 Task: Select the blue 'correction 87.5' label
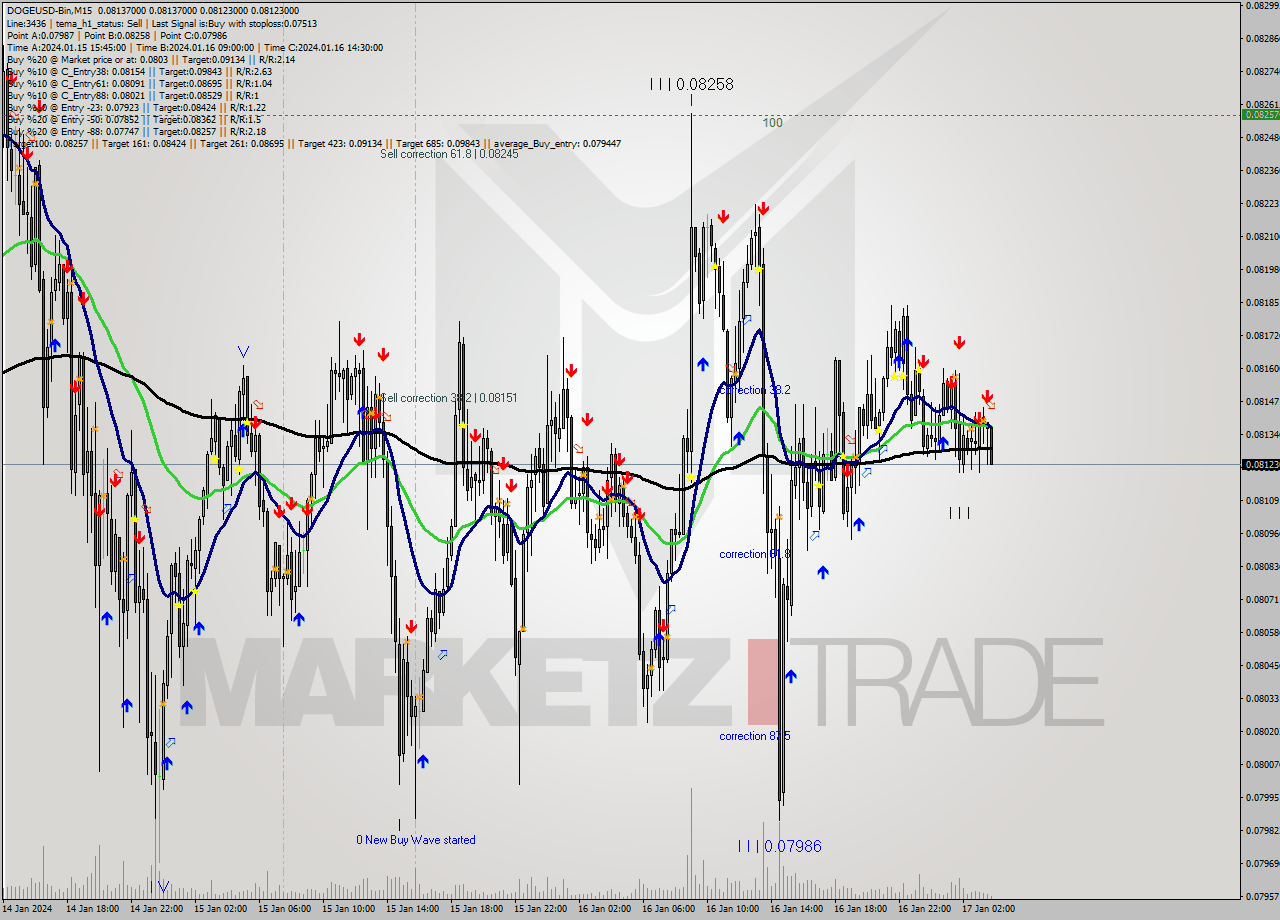(755, 736)
